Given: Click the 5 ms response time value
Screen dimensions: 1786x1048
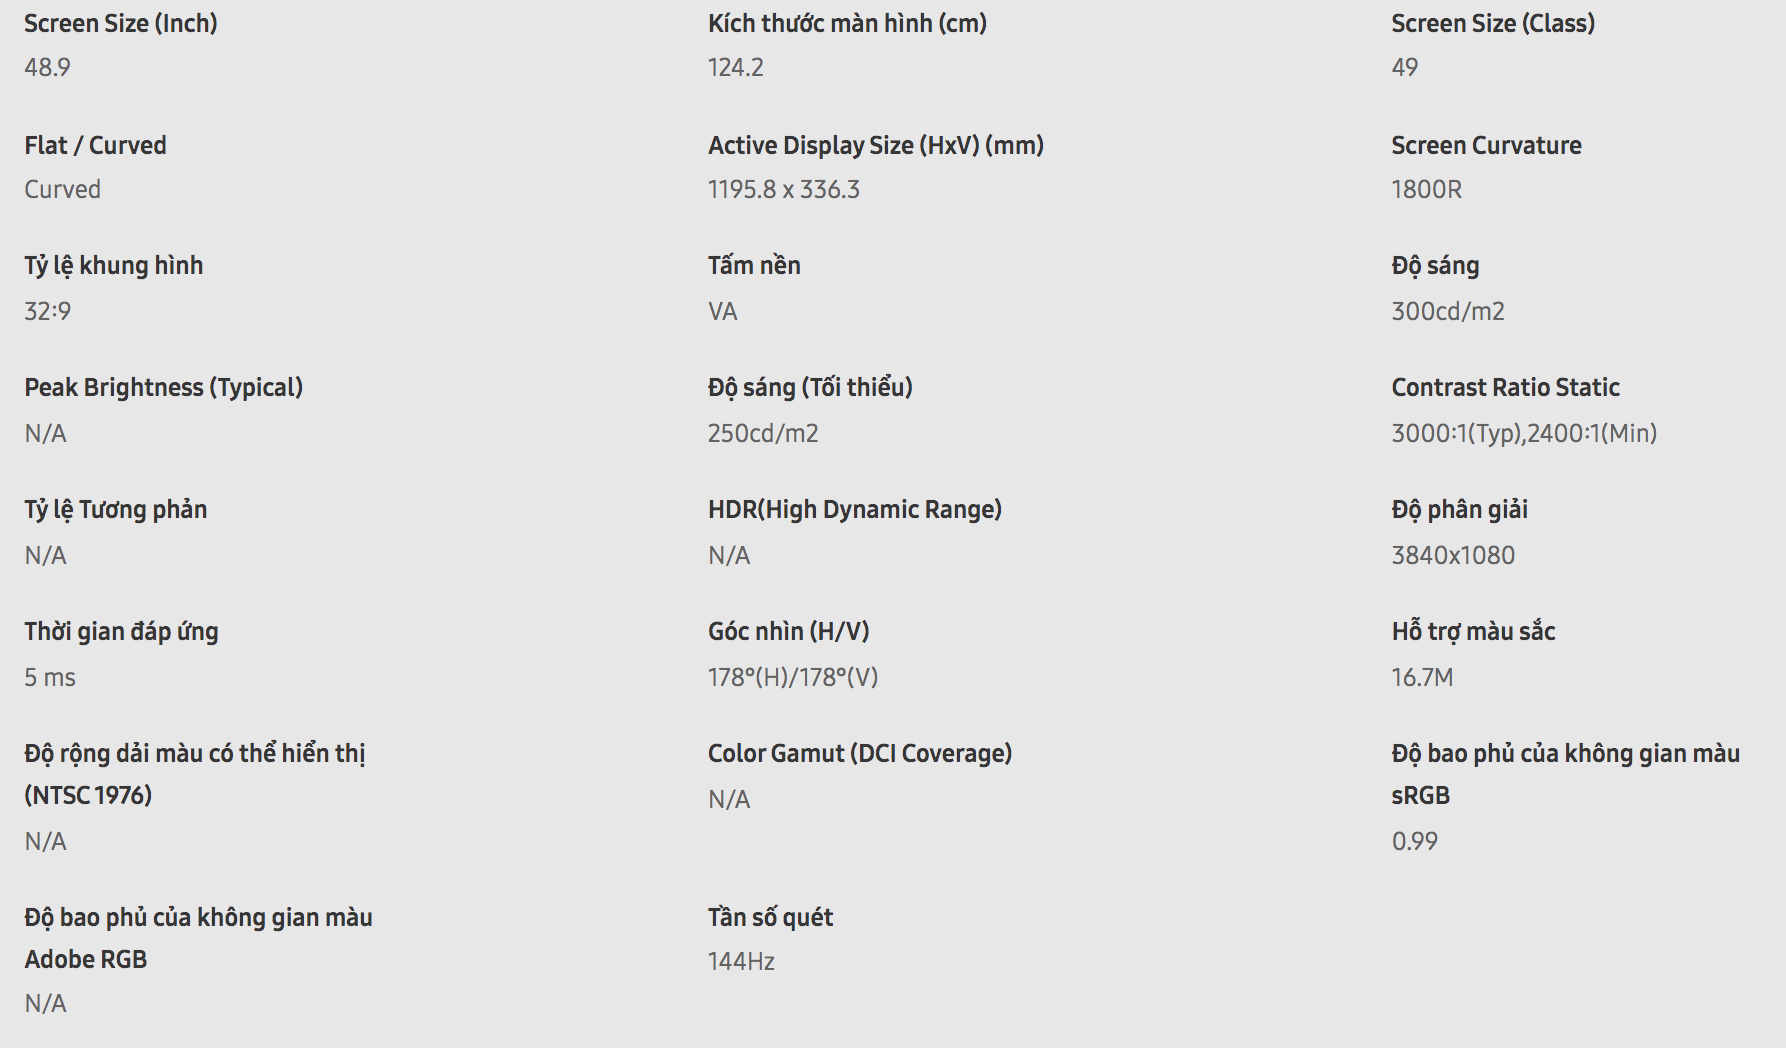Looking at the screenshot, I should point(50,677).
